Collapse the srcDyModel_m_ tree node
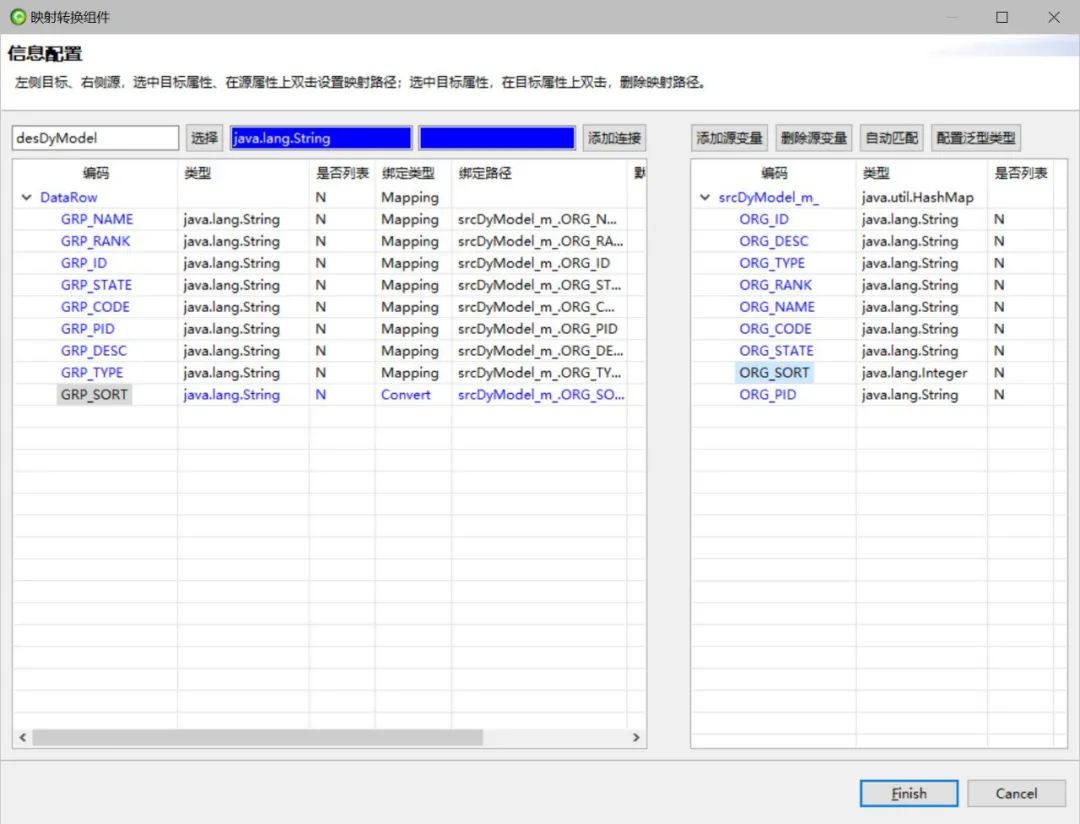 click(x=705, y=197)
